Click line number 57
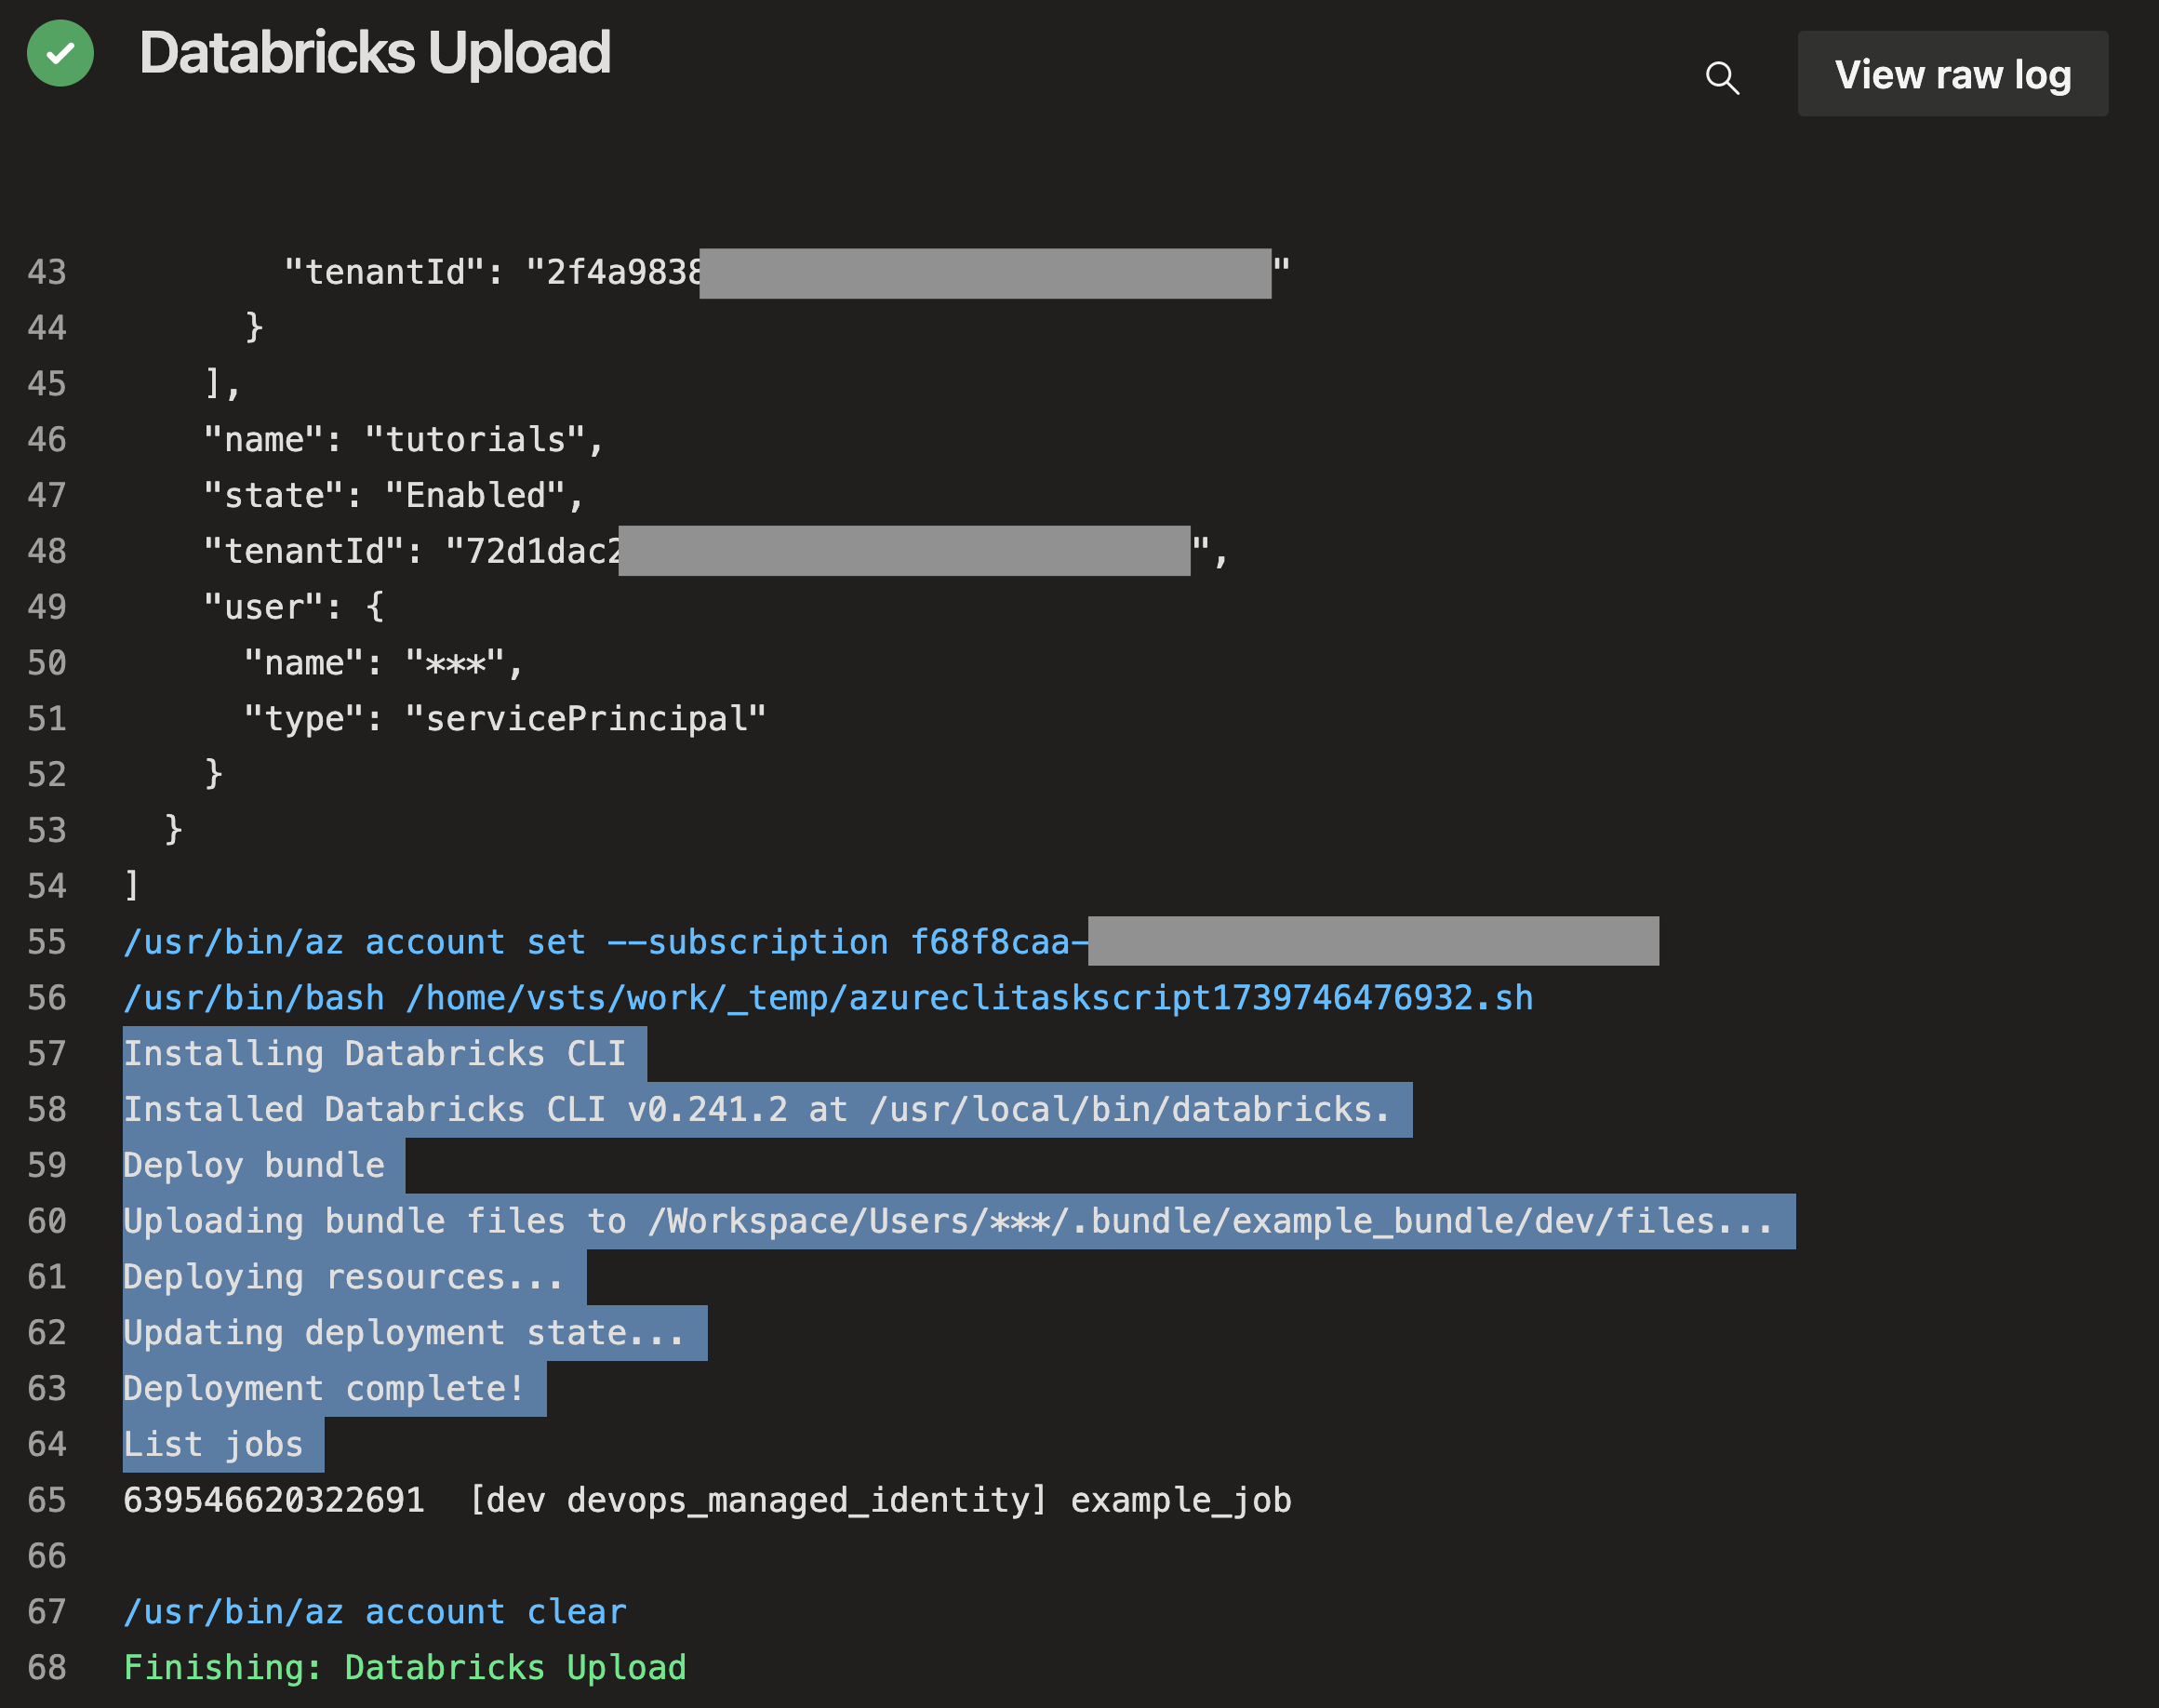2159x1708 pixels. [47, 1054]
